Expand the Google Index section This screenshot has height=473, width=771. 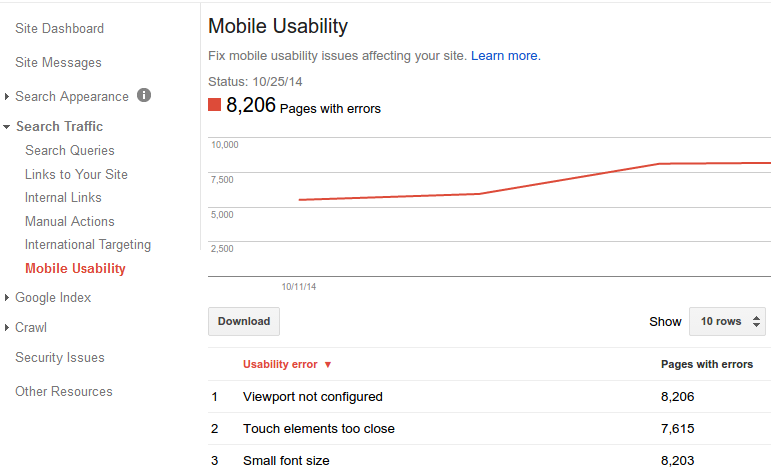coord(7,297)
